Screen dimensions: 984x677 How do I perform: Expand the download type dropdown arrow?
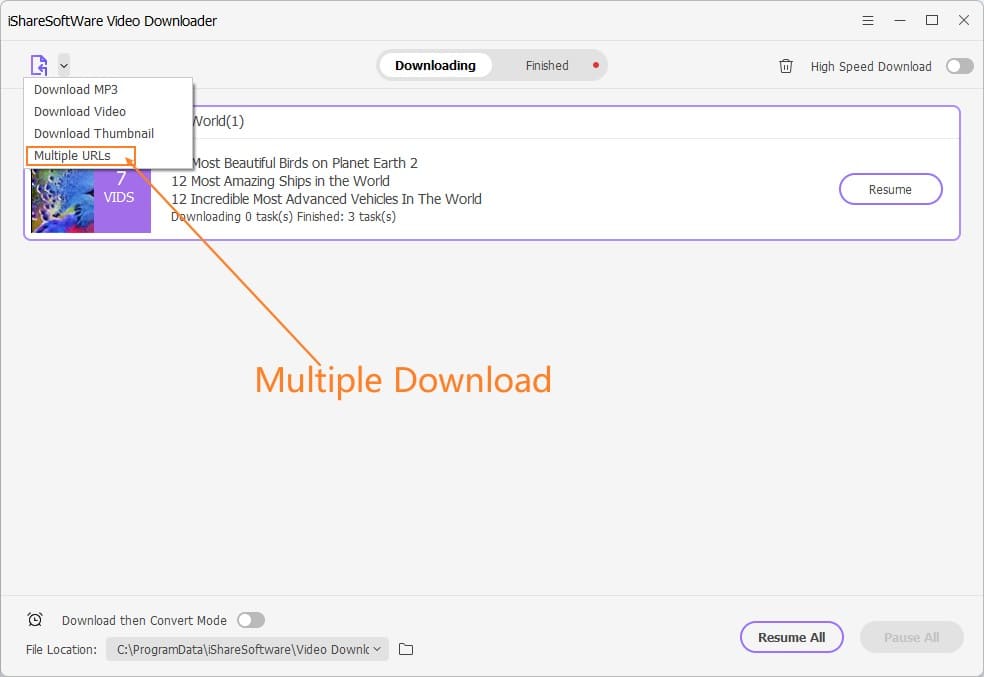(x=63, y=65)
